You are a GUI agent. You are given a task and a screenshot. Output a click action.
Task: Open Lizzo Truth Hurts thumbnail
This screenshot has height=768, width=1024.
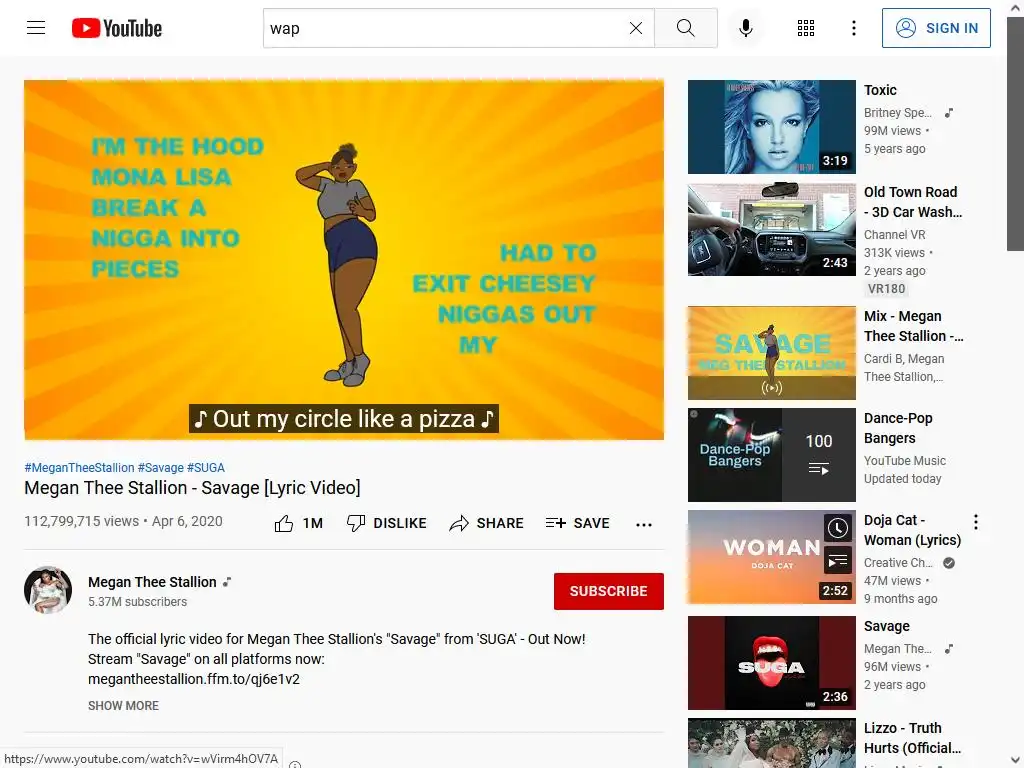[x=772, y=743]
